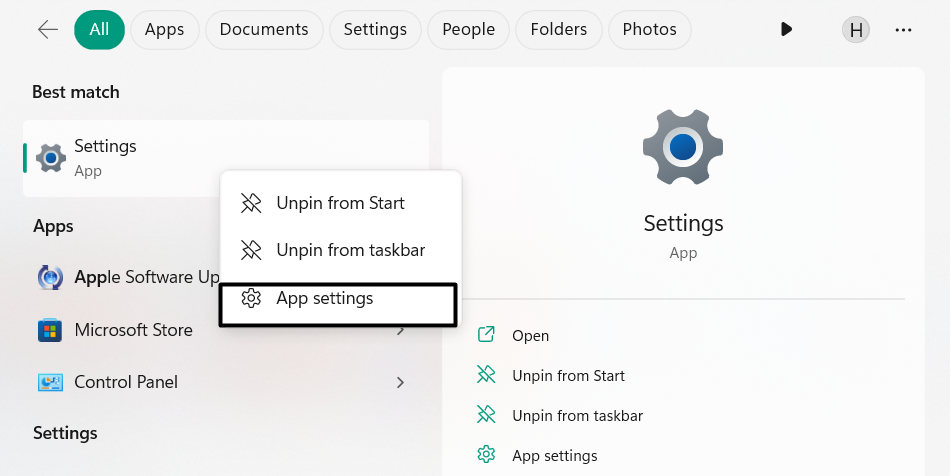Click the back arrow in search header

click(47, 30)
